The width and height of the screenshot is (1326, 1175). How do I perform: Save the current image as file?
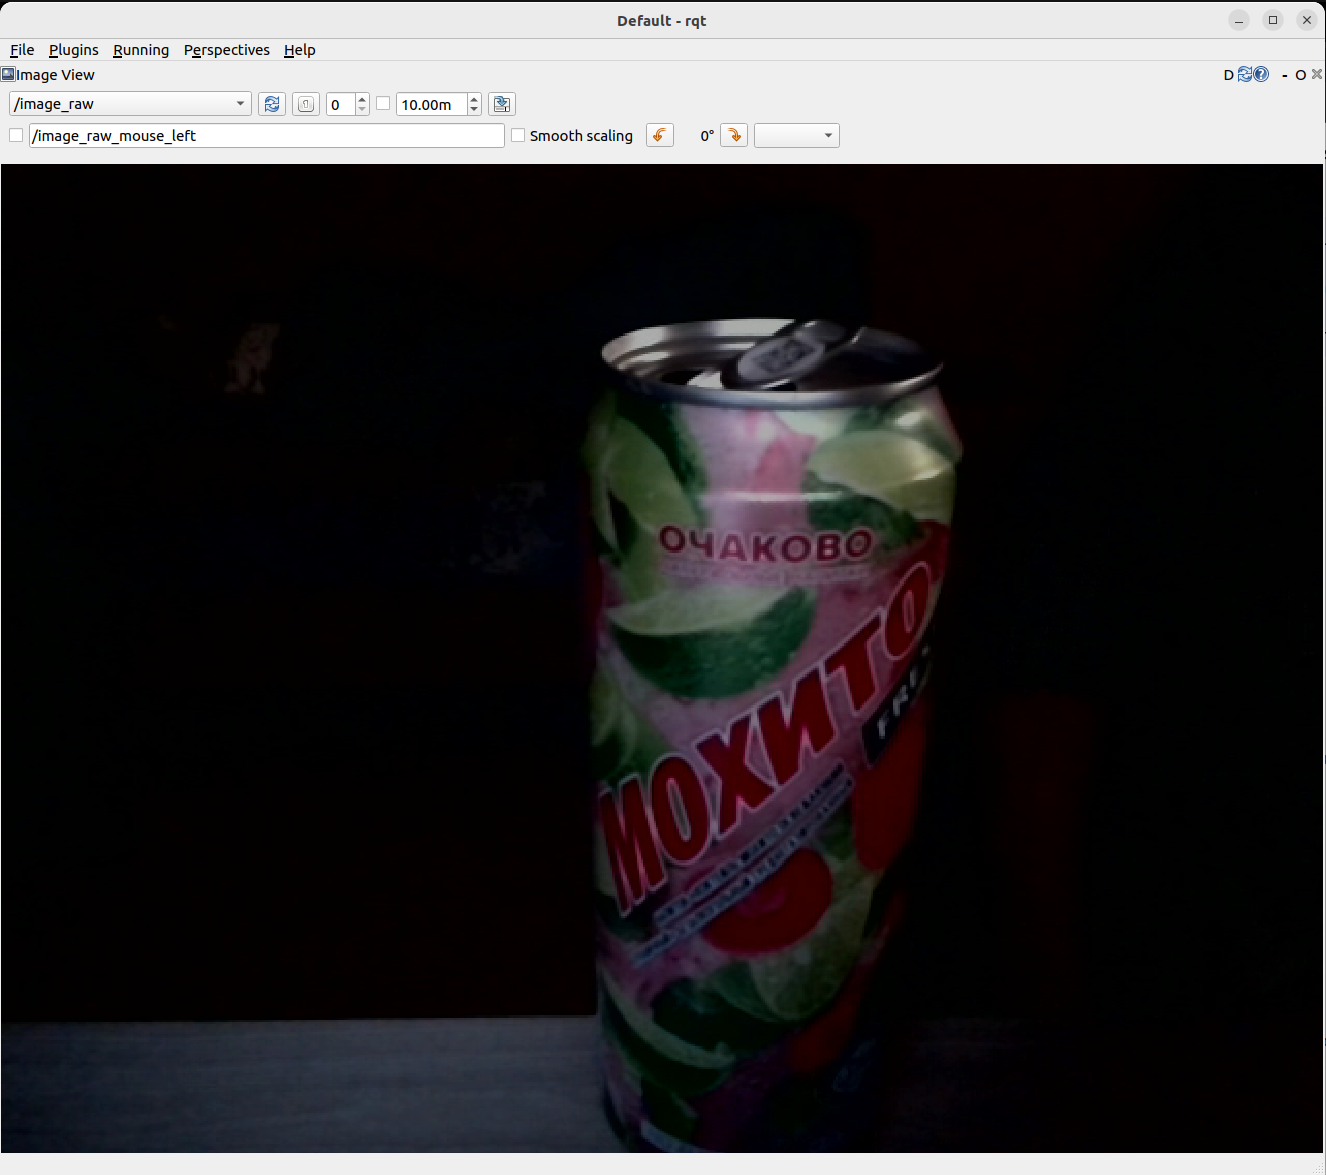[x=502, y=104]
